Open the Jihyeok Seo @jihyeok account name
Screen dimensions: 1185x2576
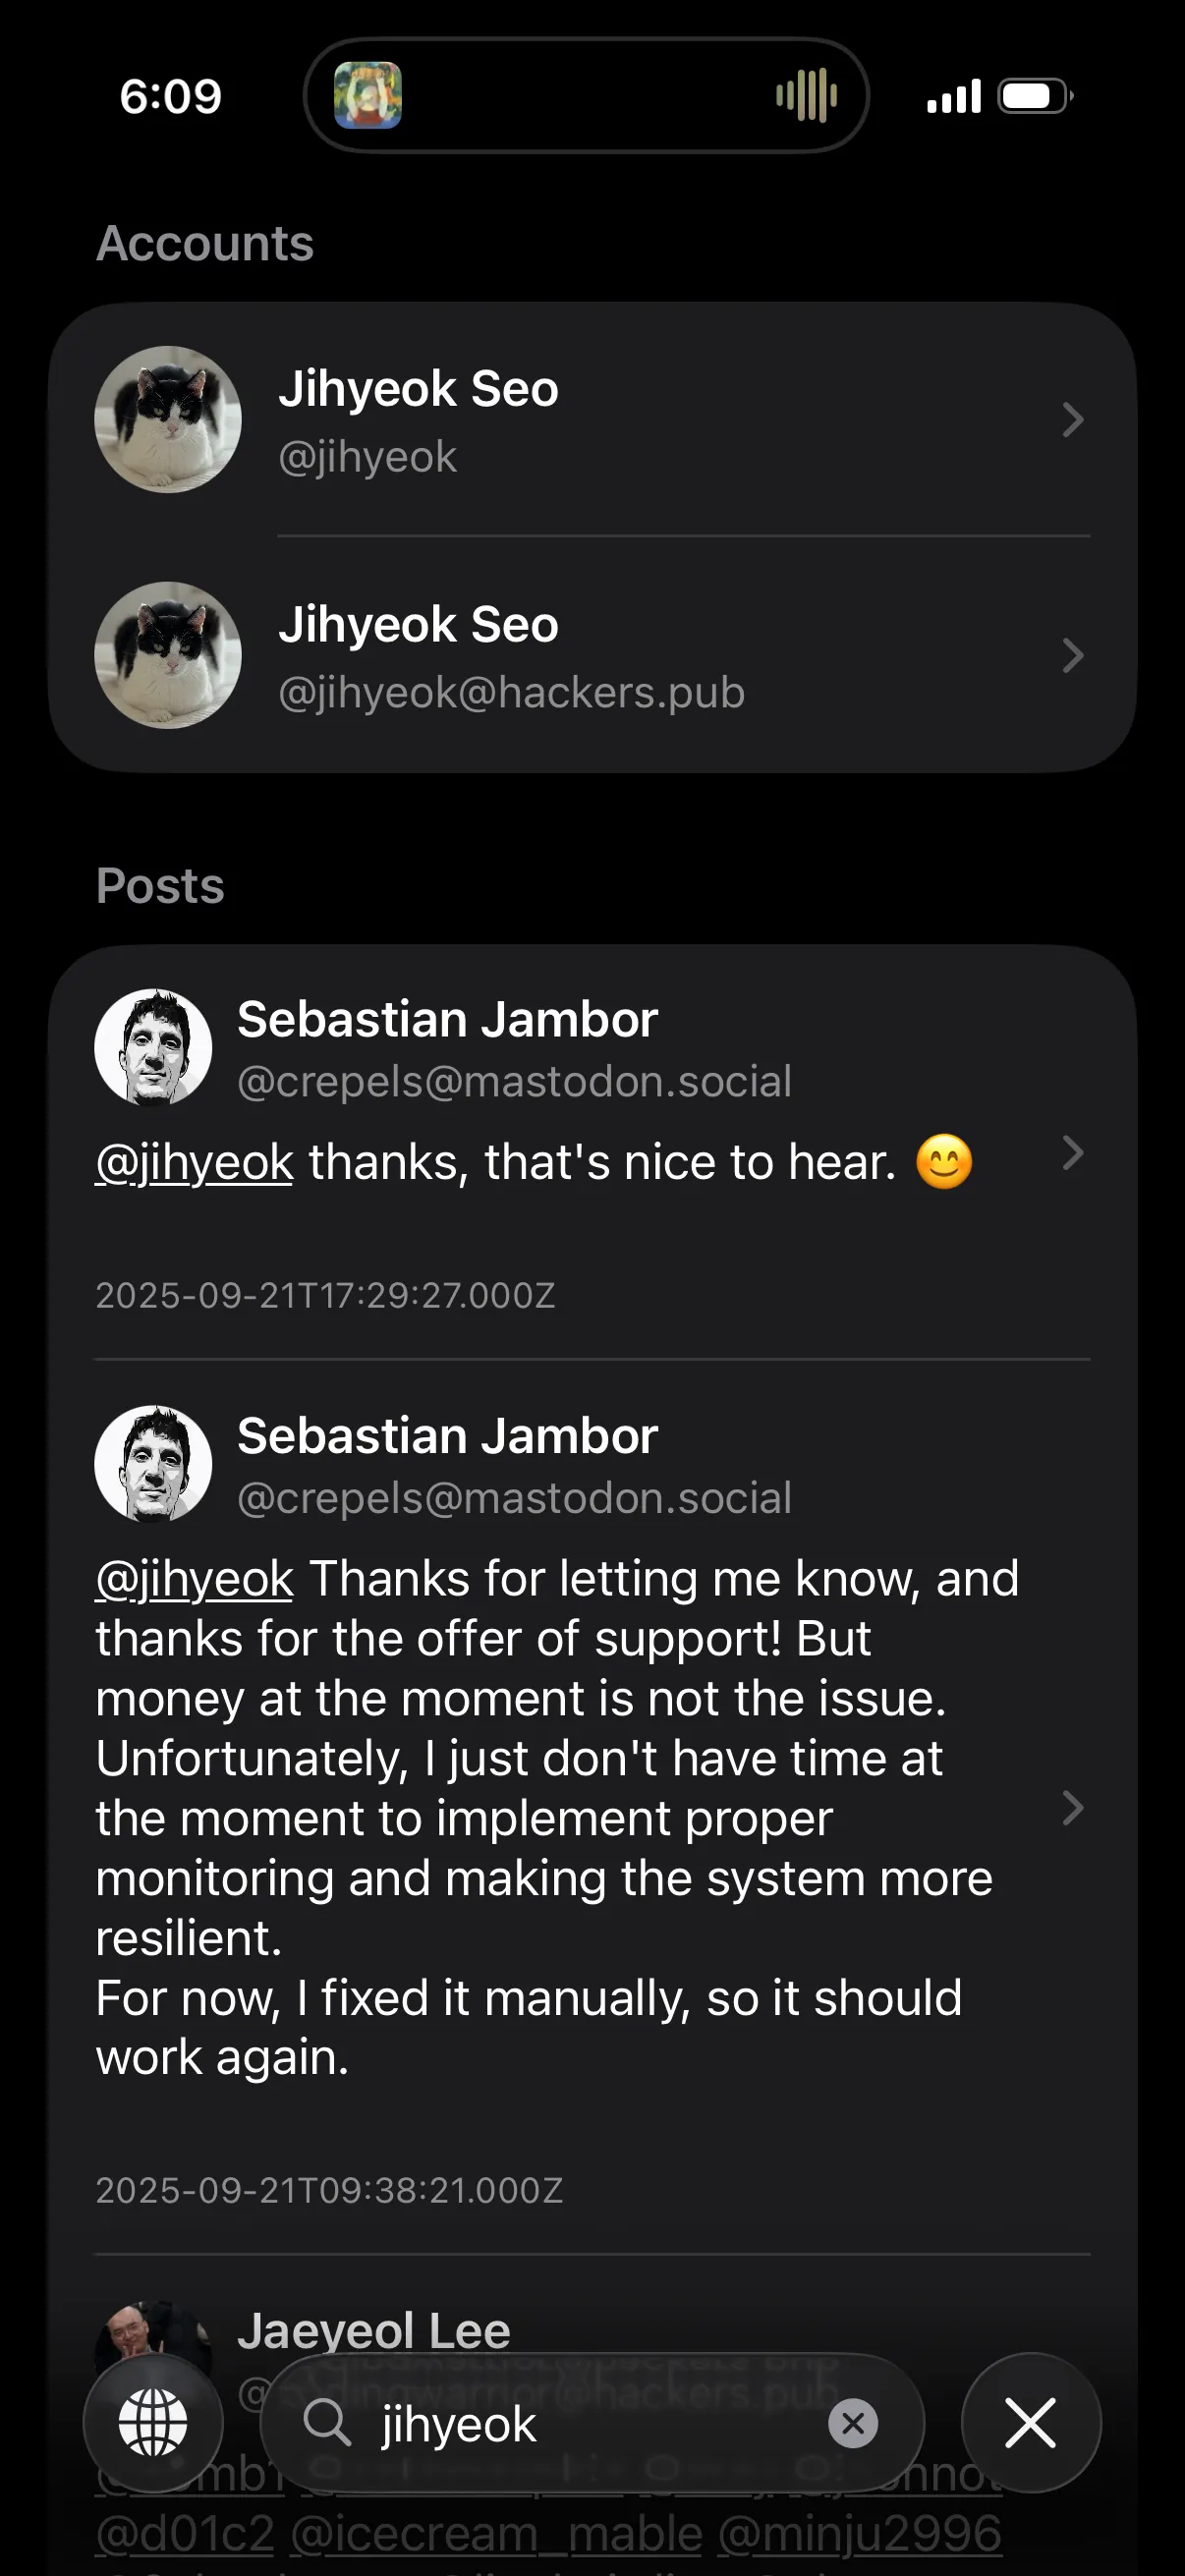click(x=418, y=389)
